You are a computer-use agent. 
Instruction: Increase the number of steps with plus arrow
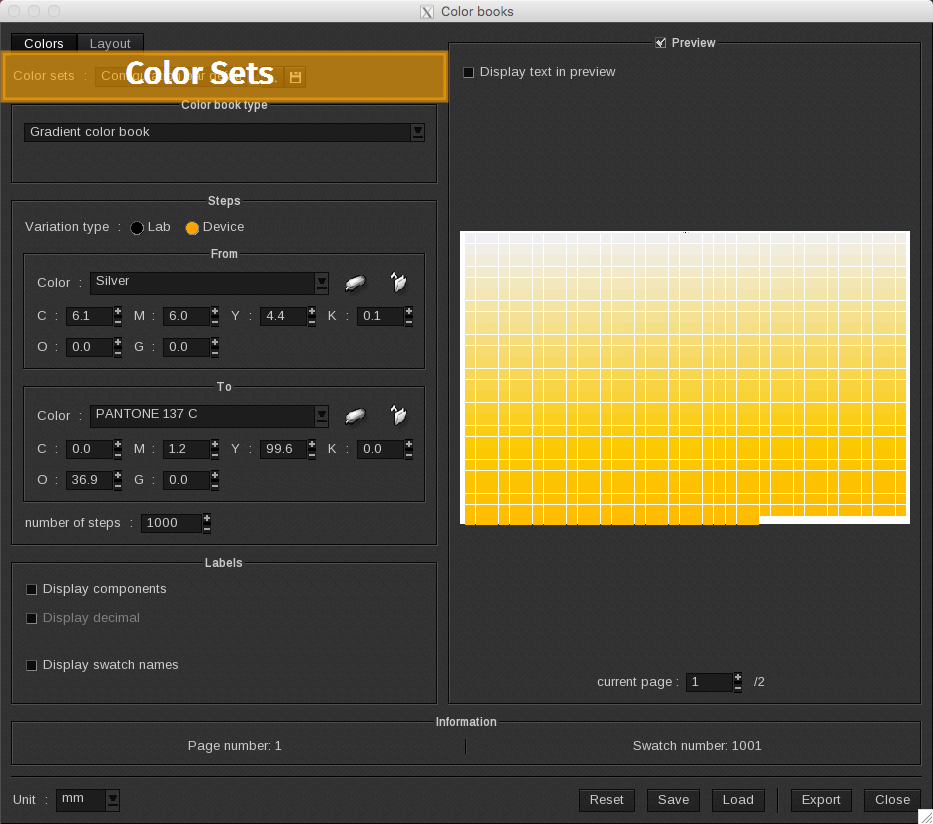(207, 518)
